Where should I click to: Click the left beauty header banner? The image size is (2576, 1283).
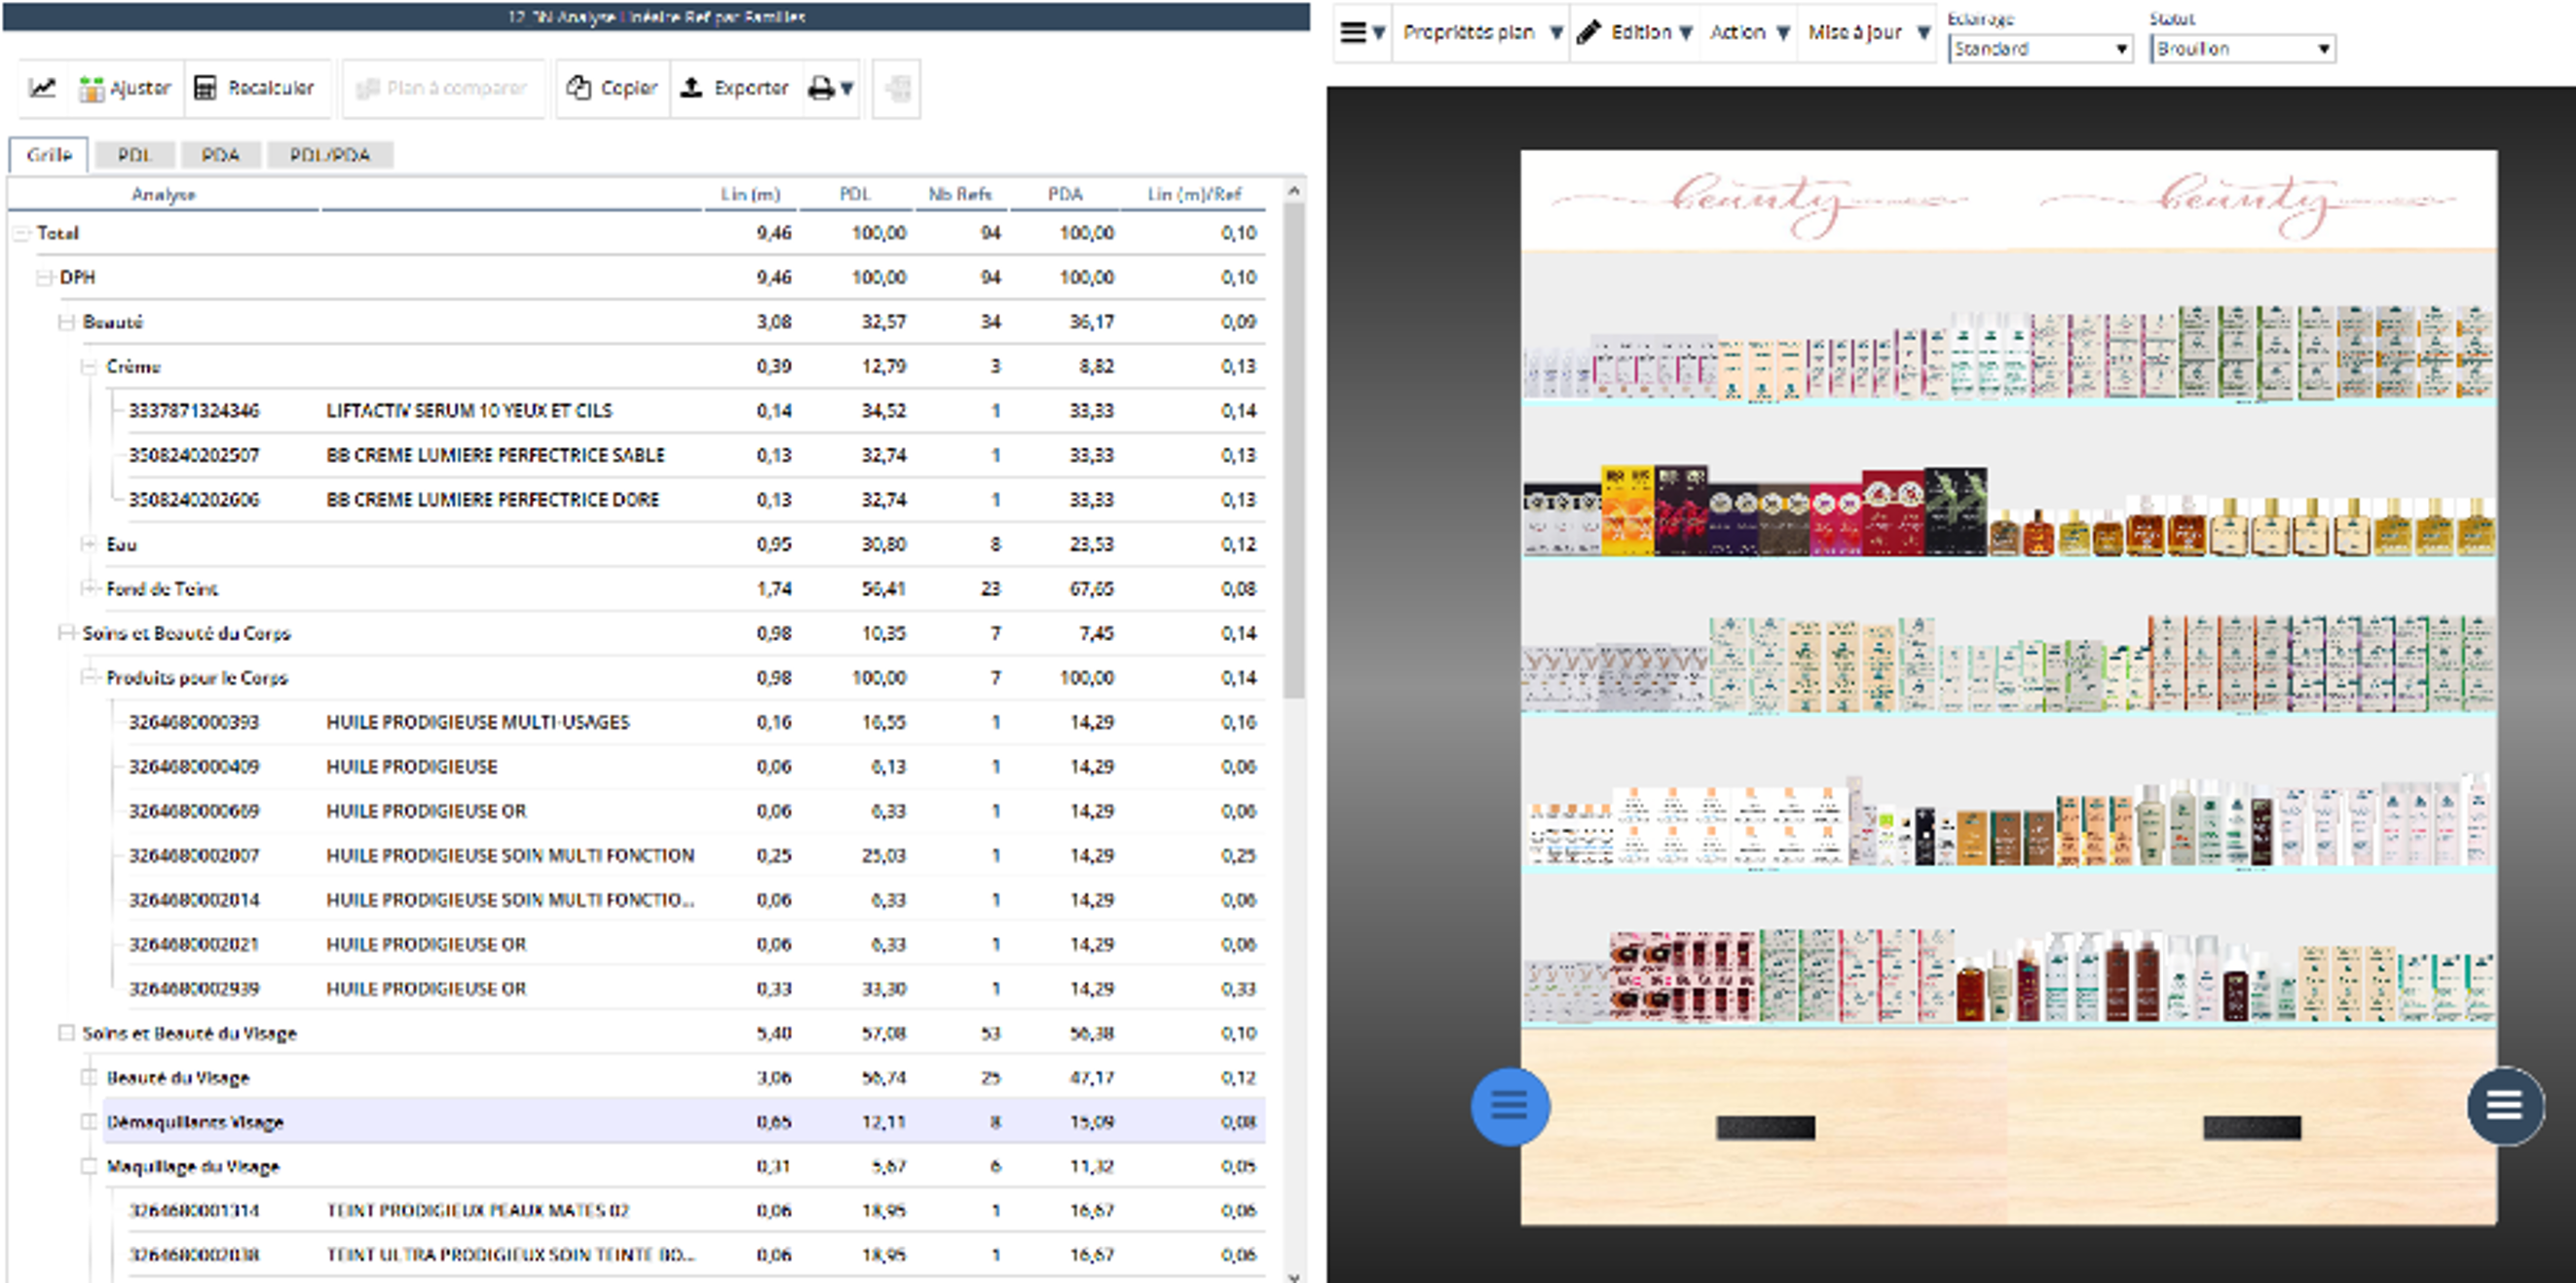pyautogui.click(x=1764, y=202)
